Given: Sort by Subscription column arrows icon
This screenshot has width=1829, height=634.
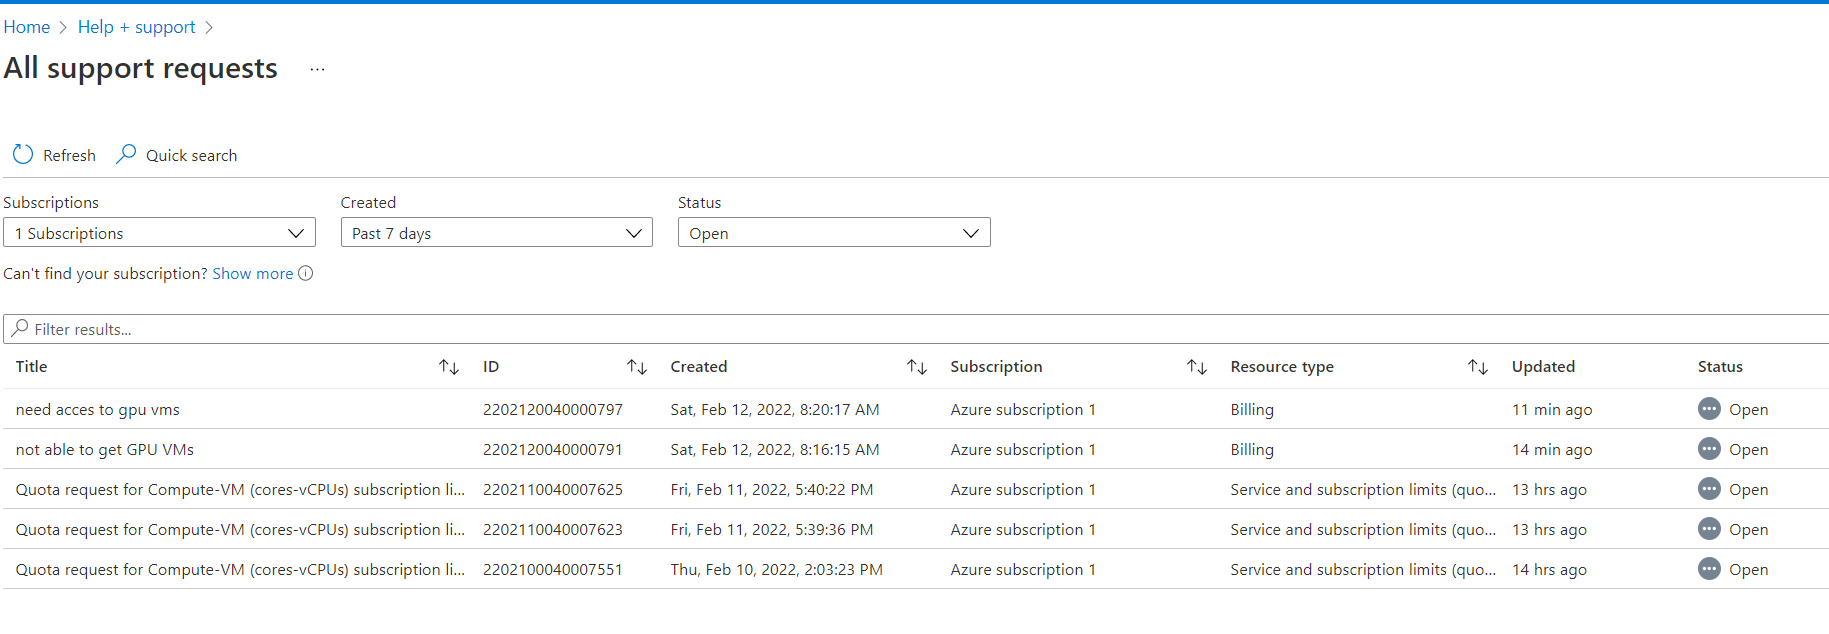Looking at the screenshot, I should point(1197,367).
